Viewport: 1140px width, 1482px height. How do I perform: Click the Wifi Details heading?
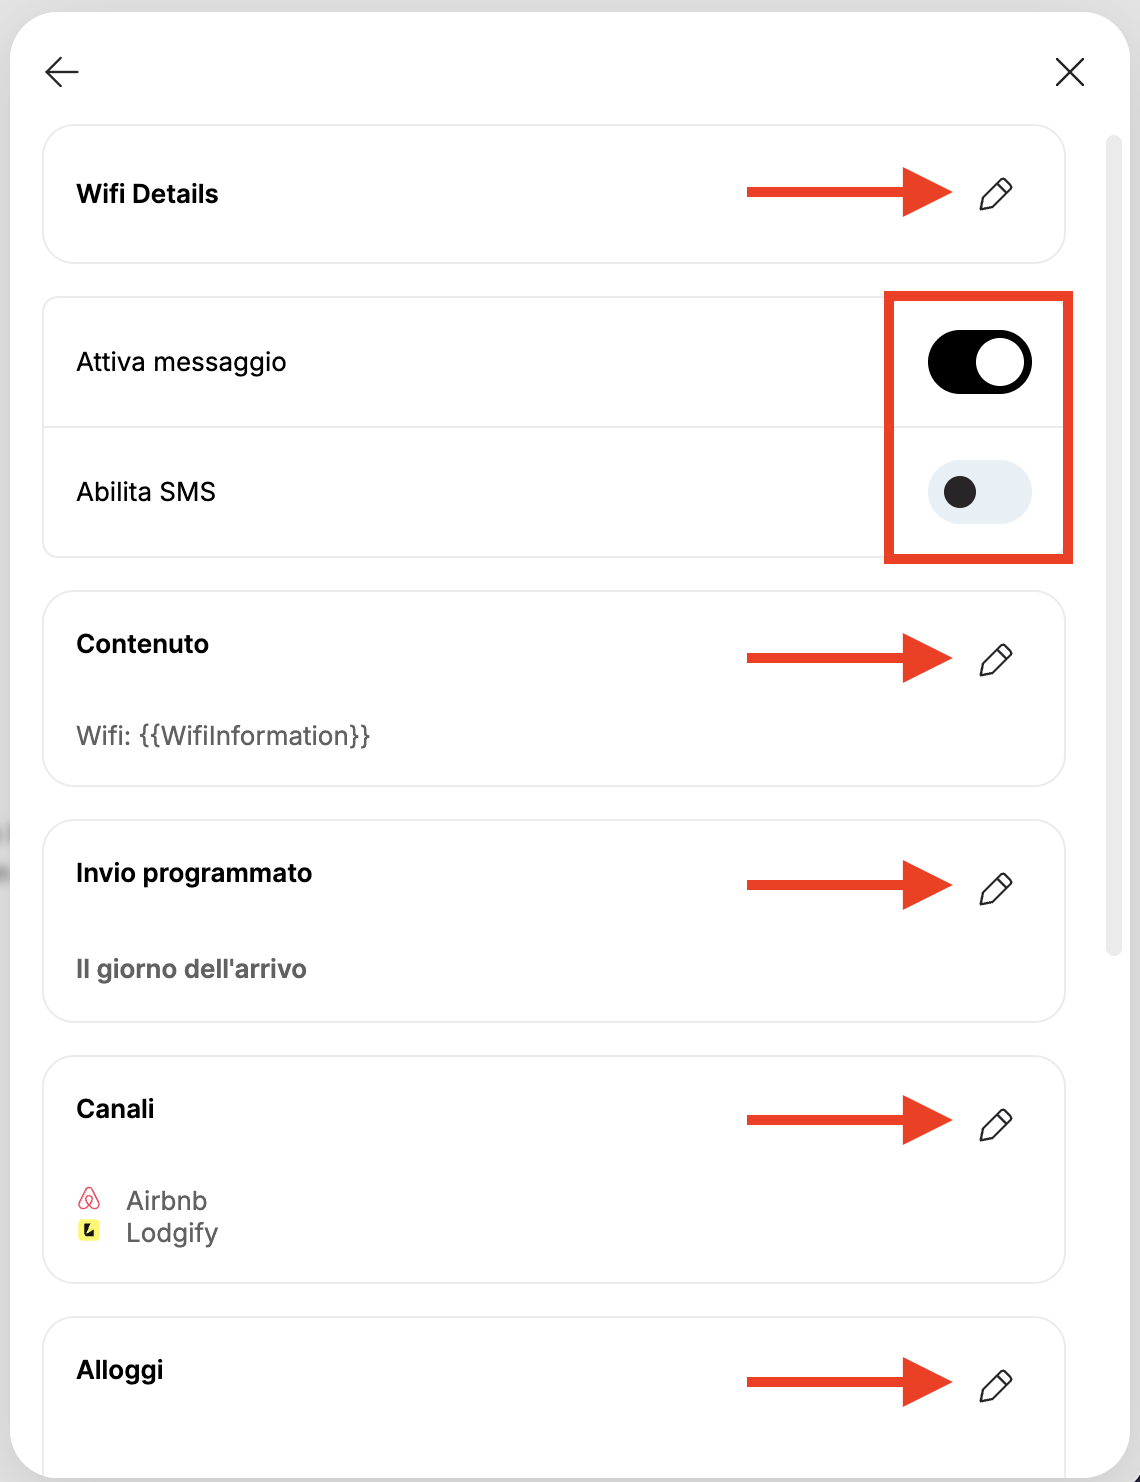(147, 194)
